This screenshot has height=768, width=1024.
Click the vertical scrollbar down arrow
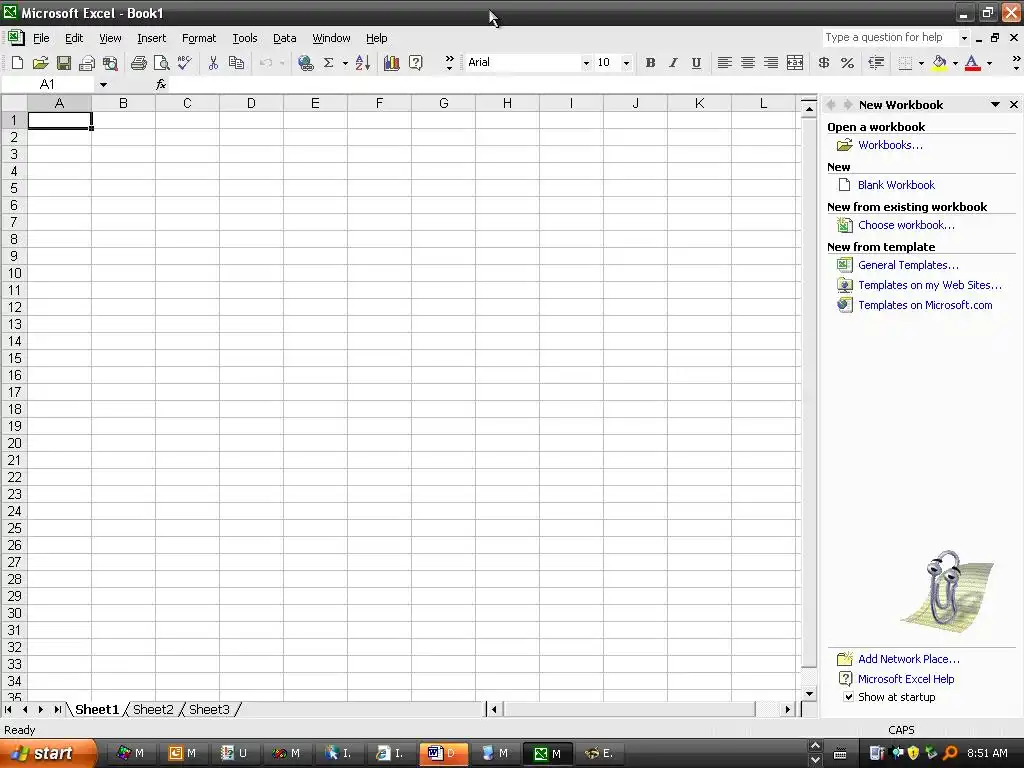pyautogui.click(x=809, y=694)
